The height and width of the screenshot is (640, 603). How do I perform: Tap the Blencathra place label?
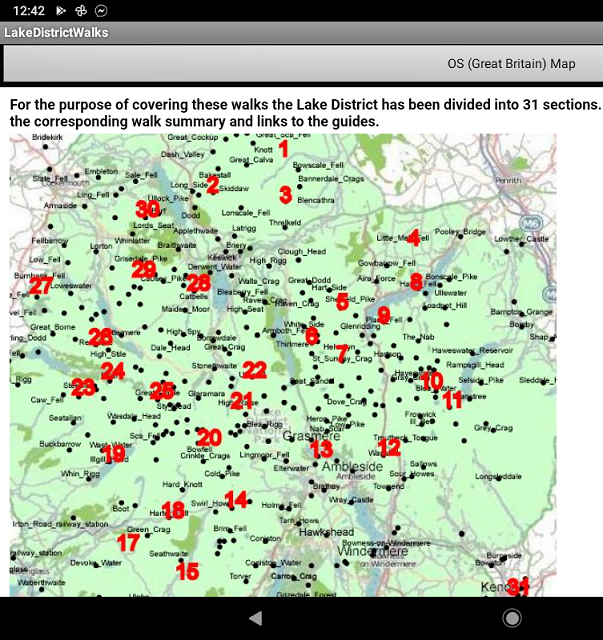[316, 200]
